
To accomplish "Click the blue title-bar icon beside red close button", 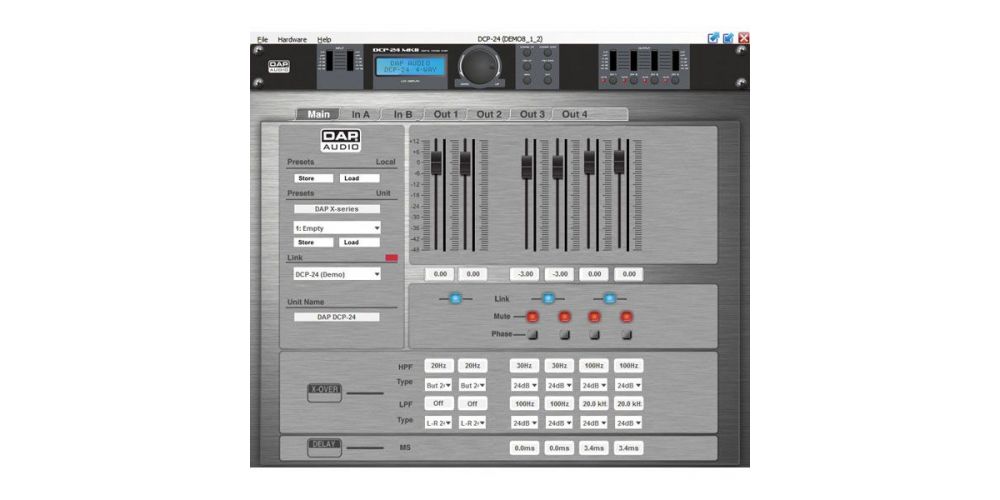I will click(x=728, y=38).
